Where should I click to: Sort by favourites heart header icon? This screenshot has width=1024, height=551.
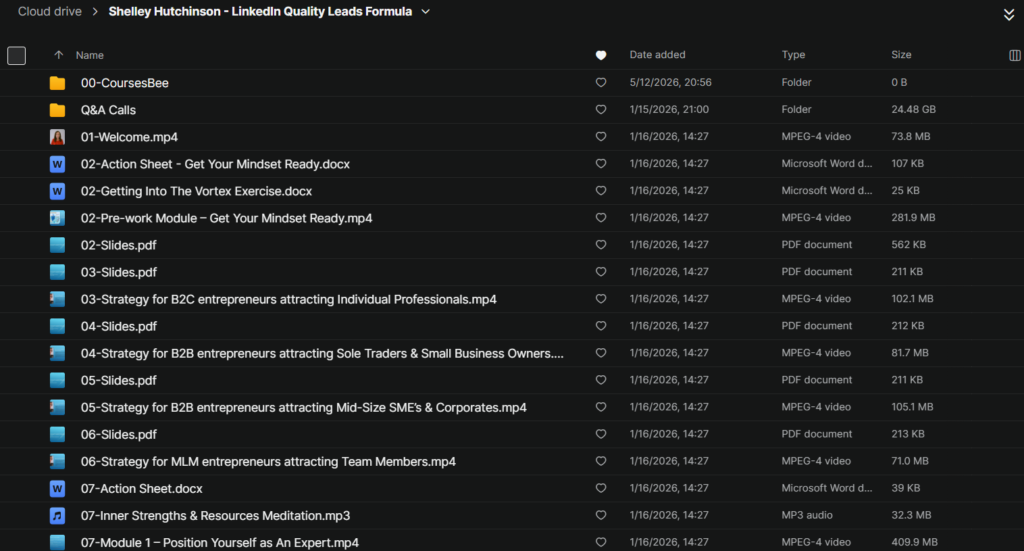(x=601, y=55)
